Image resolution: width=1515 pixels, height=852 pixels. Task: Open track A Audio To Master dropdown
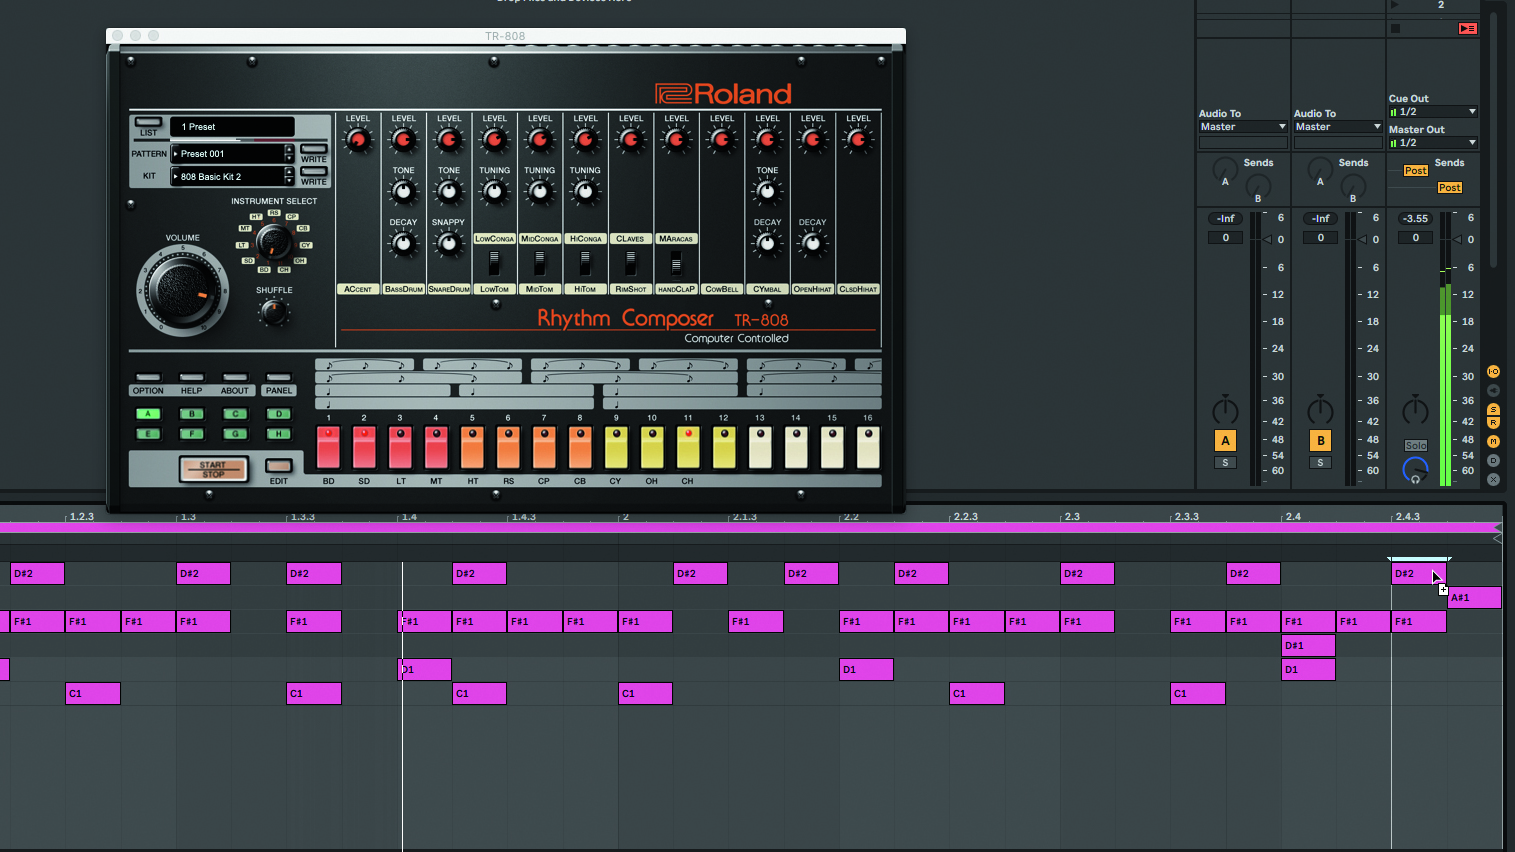1243,127
